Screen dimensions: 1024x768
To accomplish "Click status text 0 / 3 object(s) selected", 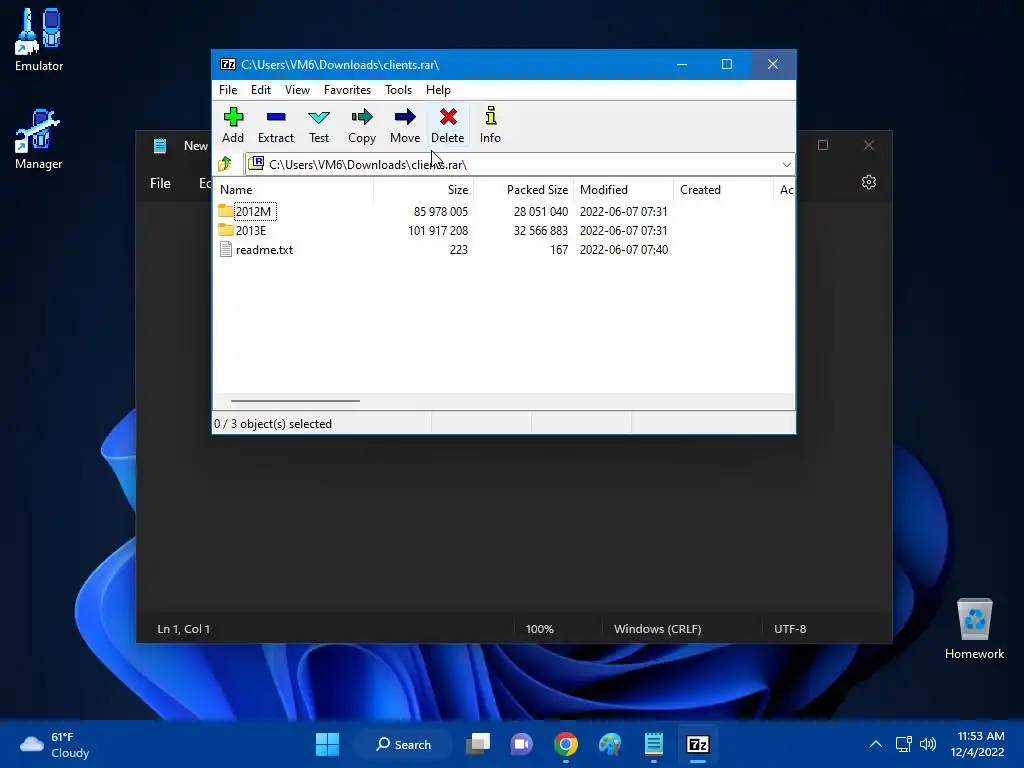I will [273, 424].
